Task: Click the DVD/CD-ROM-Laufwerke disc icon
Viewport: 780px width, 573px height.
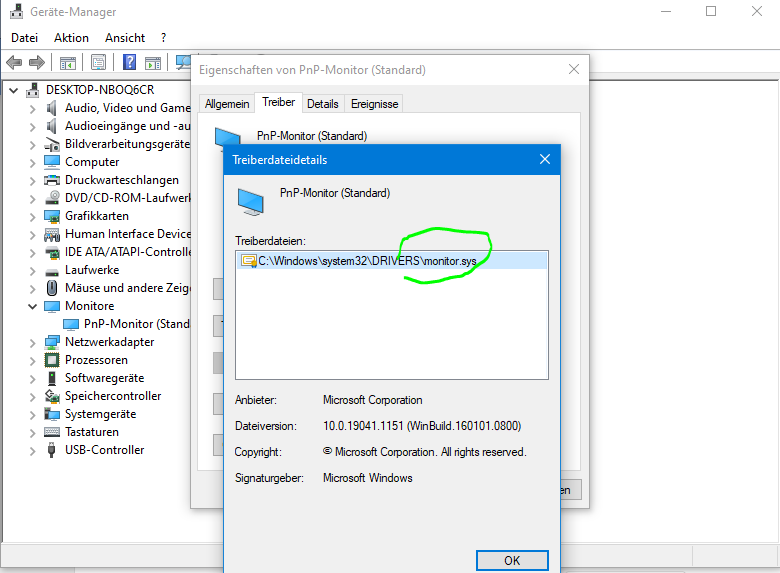Action: point(52,198)
